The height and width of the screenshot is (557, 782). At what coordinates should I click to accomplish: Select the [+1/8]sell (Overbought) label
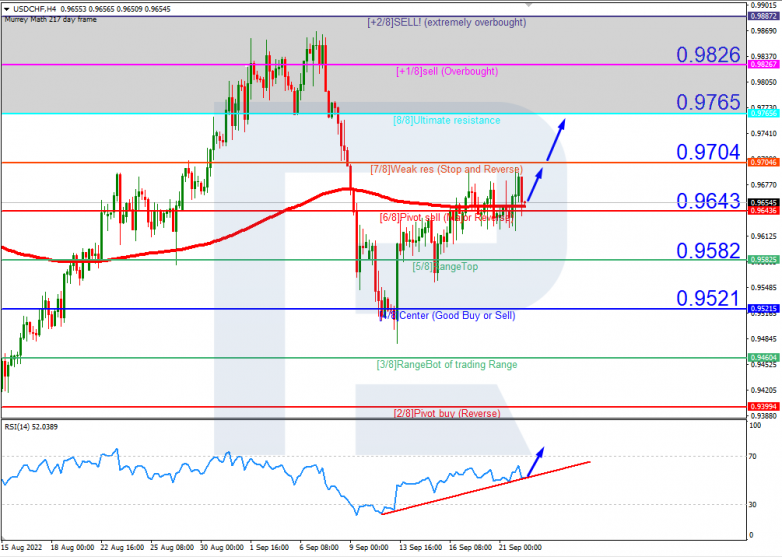pyautogui.click(x=447, y=72)
